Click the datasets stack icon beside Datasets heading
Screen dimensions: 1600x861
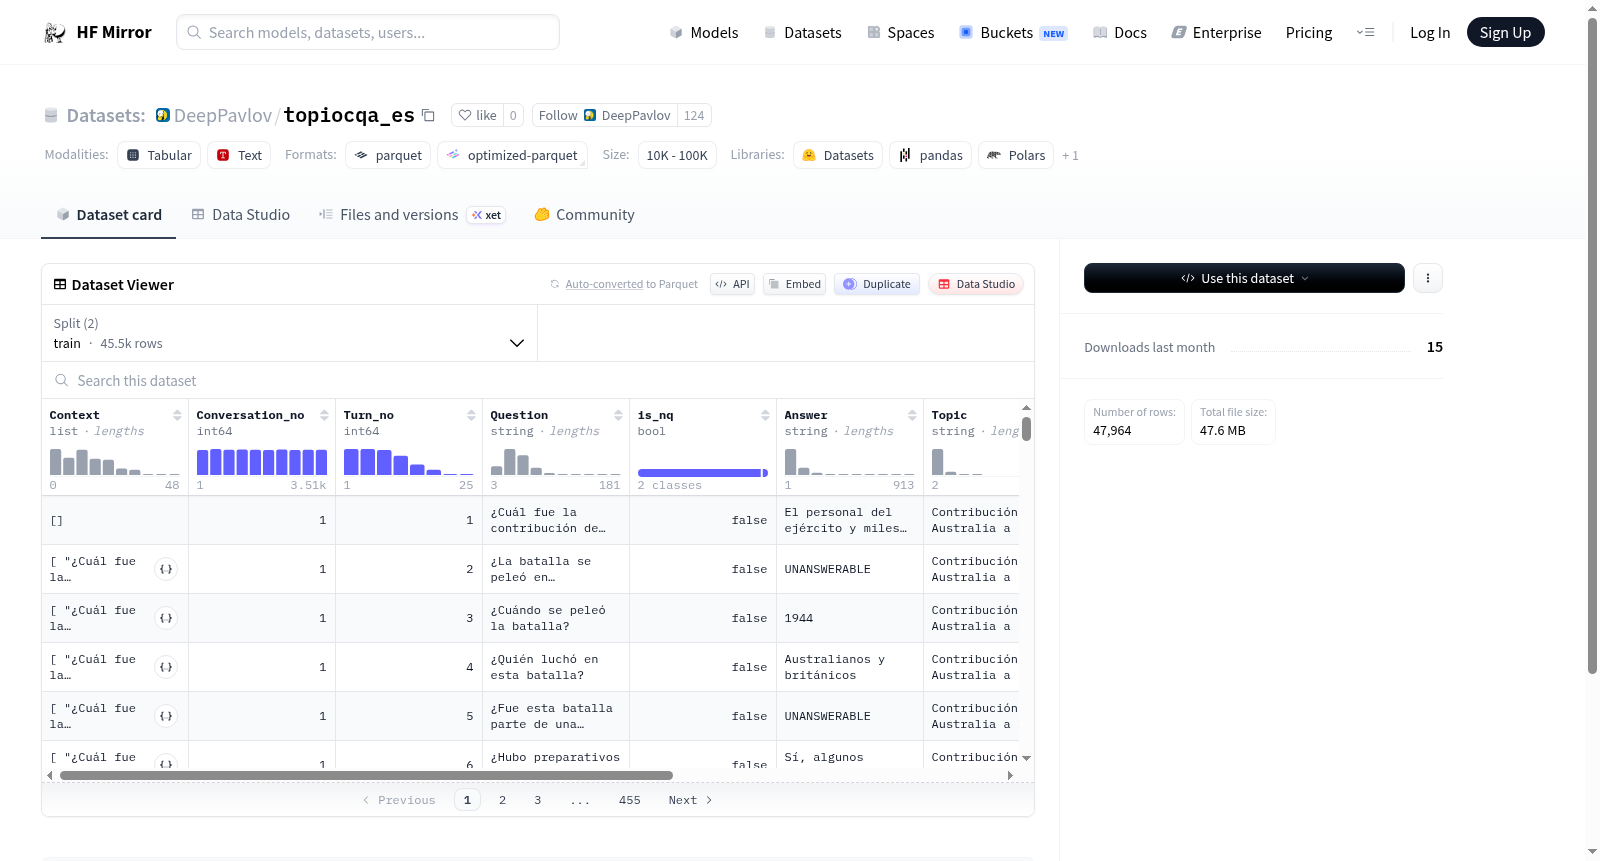(51, 116)
